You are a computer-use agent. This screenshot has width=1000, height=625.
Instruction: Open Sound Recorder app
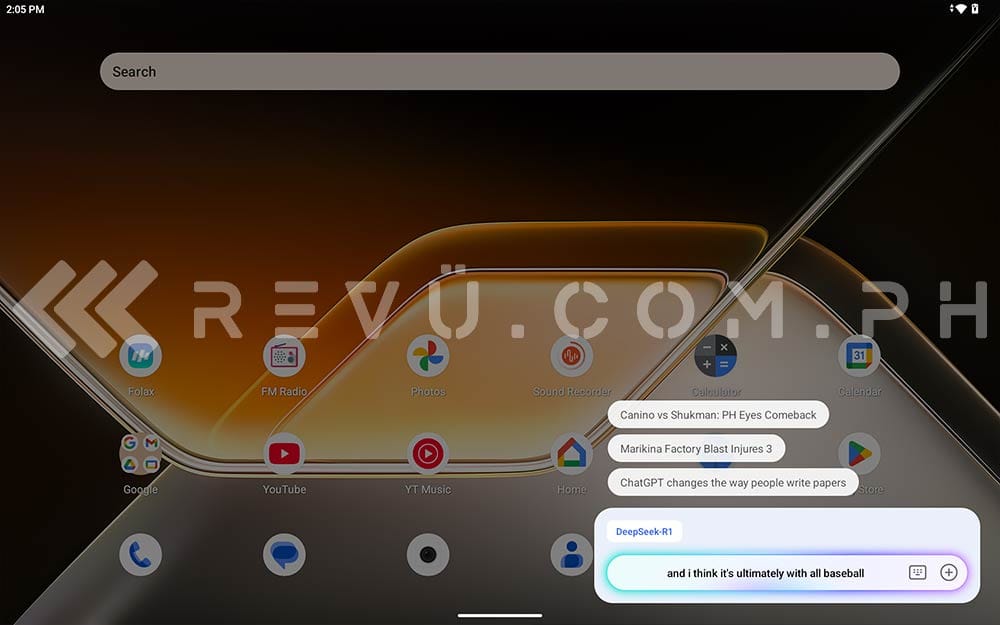coord(572,356)
